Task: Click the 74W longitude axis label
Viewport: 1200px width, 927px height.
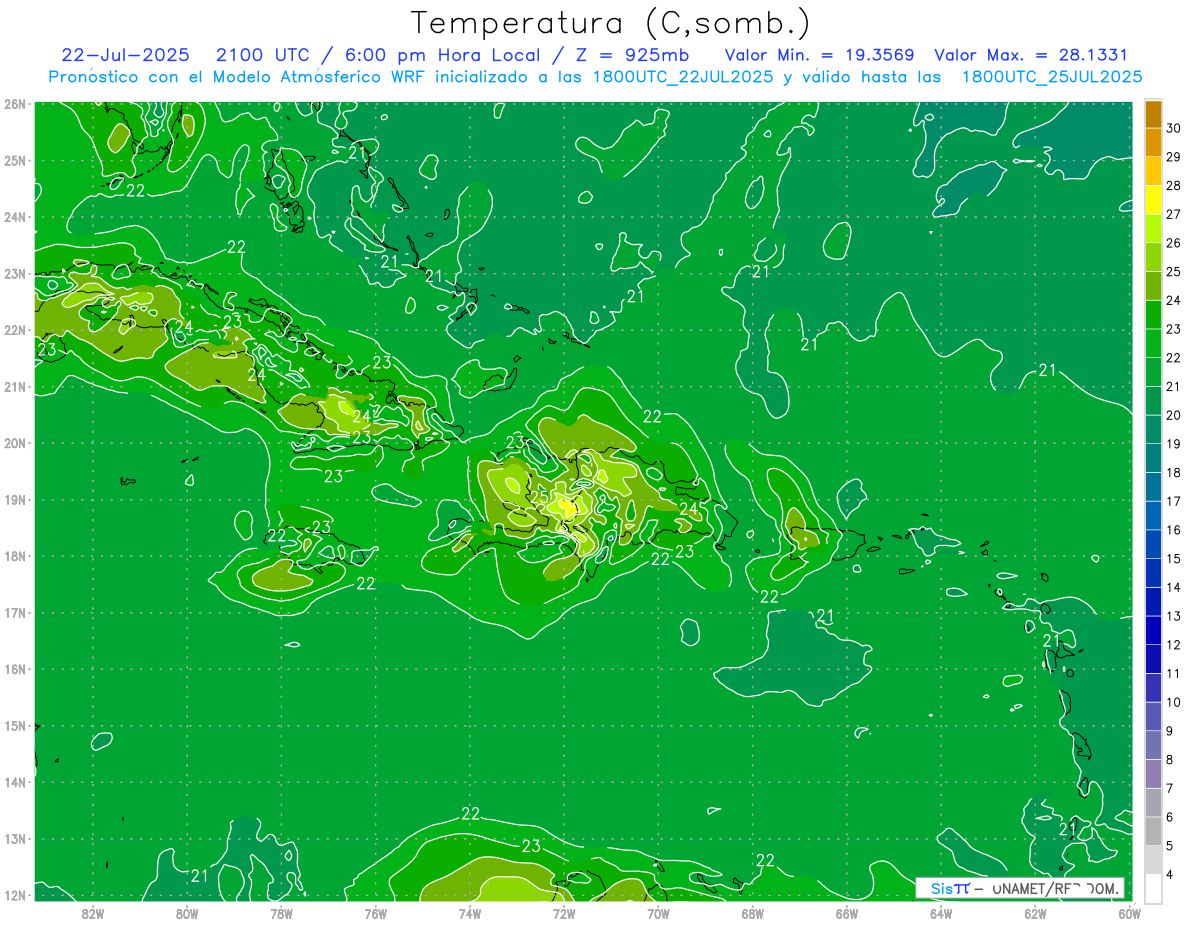Action: click(470, 913)
